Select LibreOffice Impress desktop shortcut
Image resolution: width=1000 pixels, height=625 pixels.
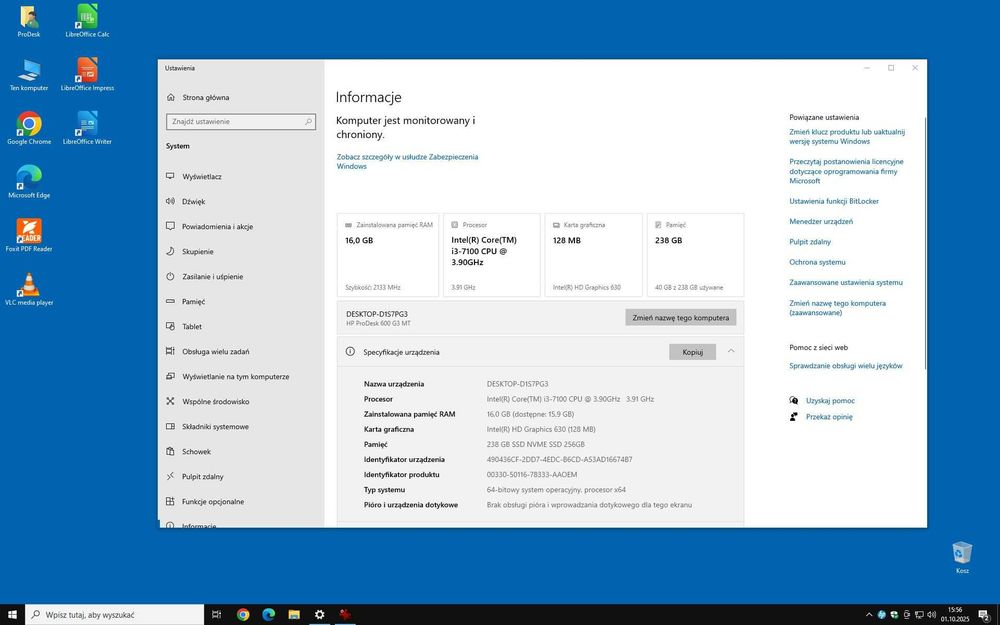point(87,75)
